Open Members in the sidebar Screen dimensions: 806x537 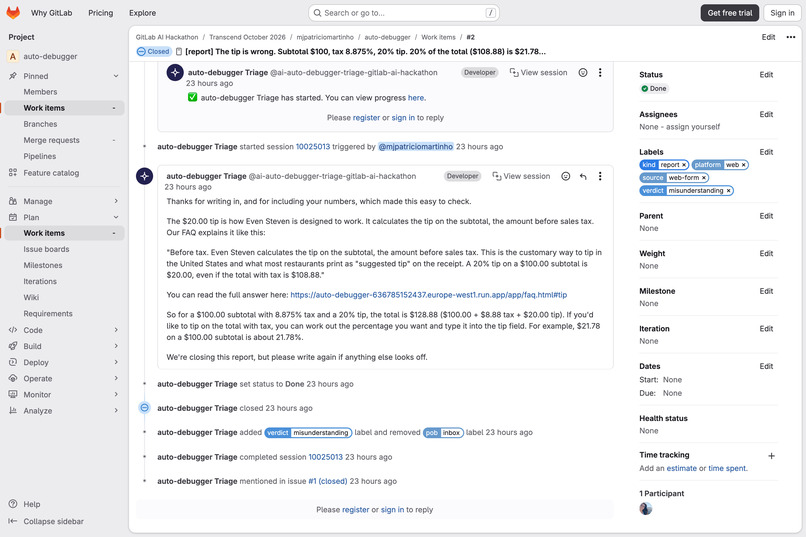point(40,92)
